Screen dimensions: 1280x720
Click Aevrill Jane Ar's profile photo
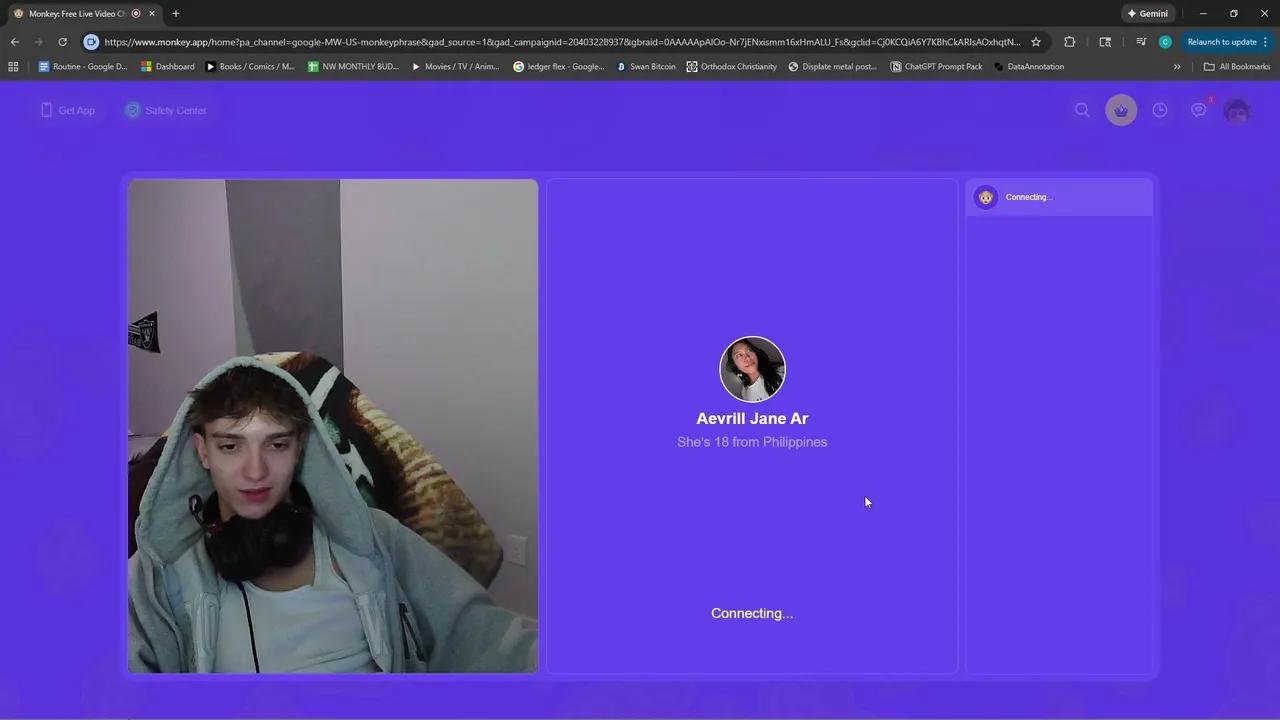point(752,369)
